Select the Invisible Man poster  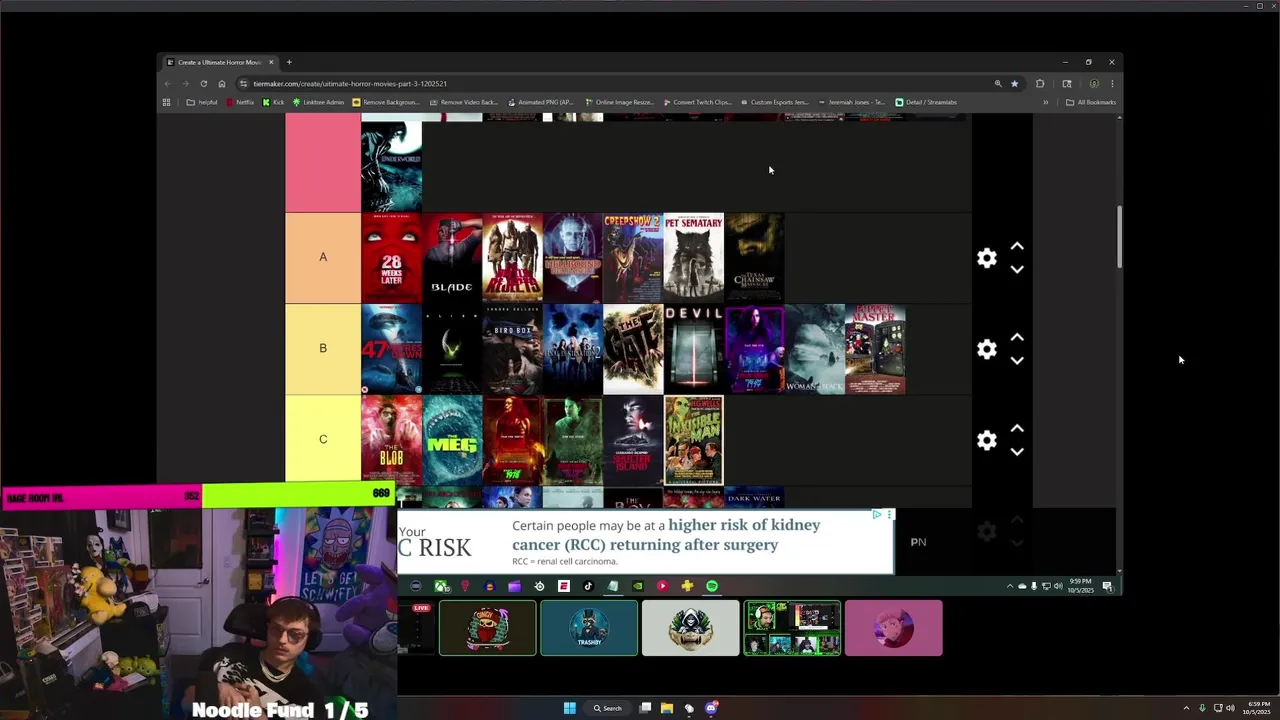tap(694, 440)
